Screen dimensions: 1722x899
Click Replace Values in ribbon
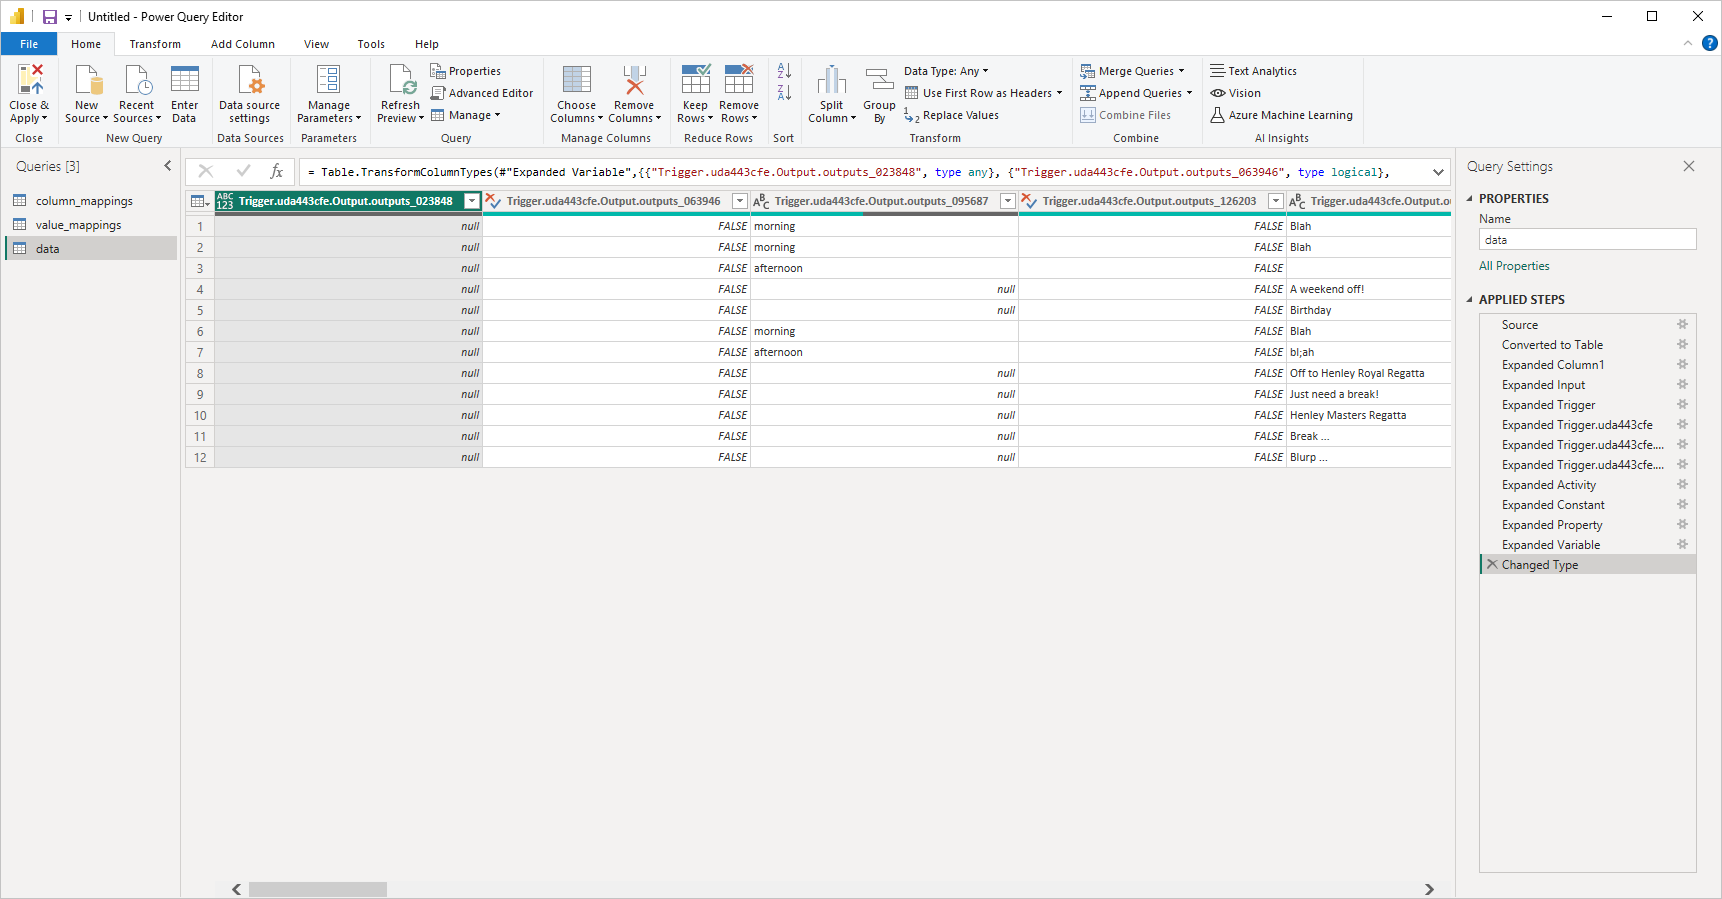click(x=952, y=115)
